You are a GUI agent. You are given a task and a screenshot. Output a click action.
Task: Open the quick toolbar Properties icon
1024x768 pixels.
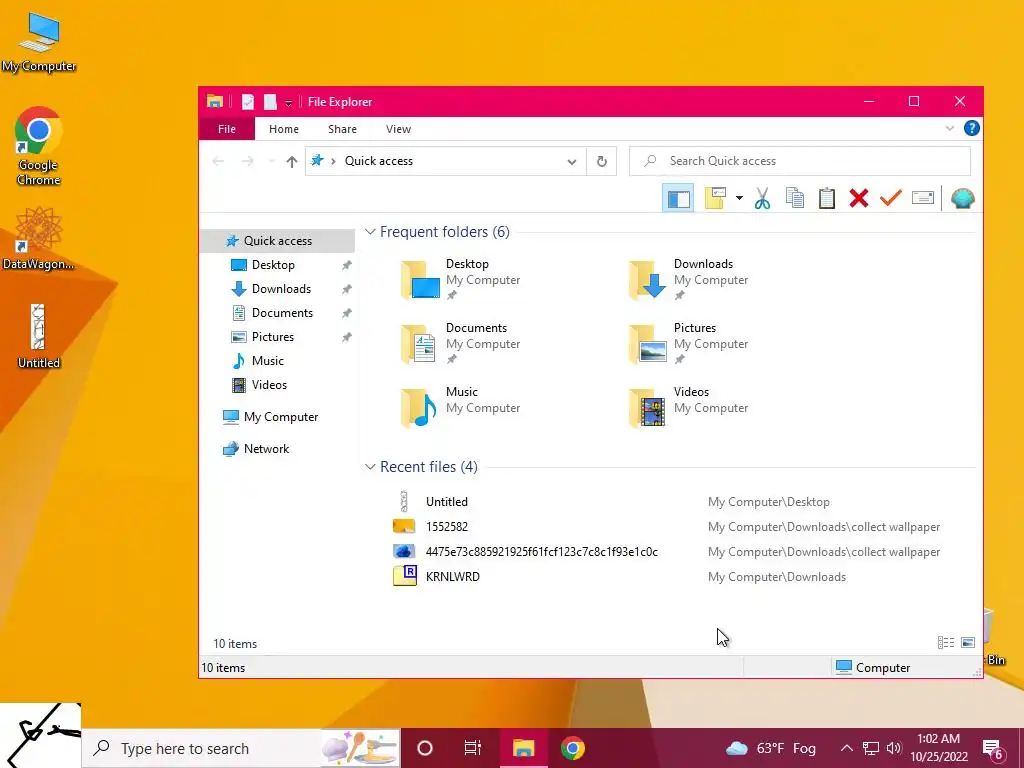pyautogui.click(x=248, y=102)
